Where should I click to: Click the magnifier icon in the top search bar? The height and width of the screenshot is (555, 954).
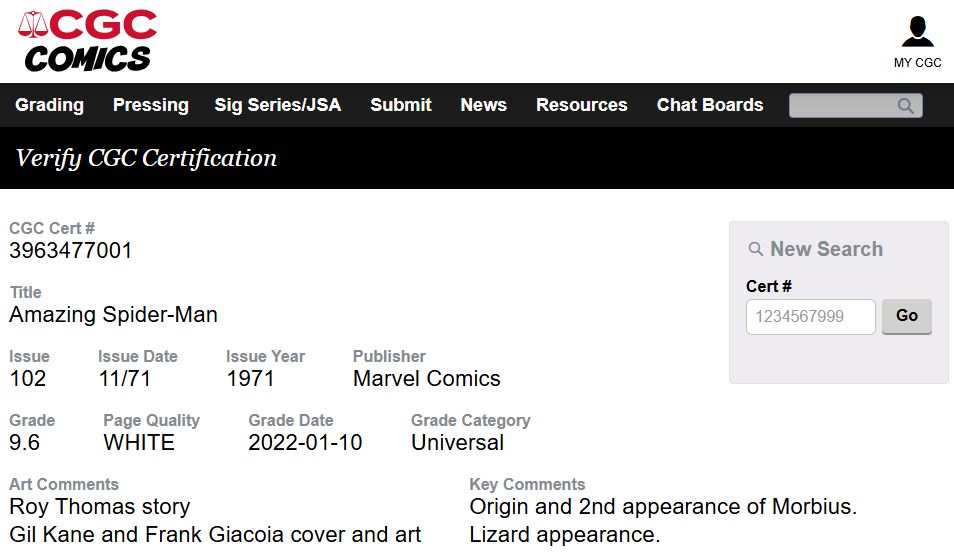click(x=905, y=105)
